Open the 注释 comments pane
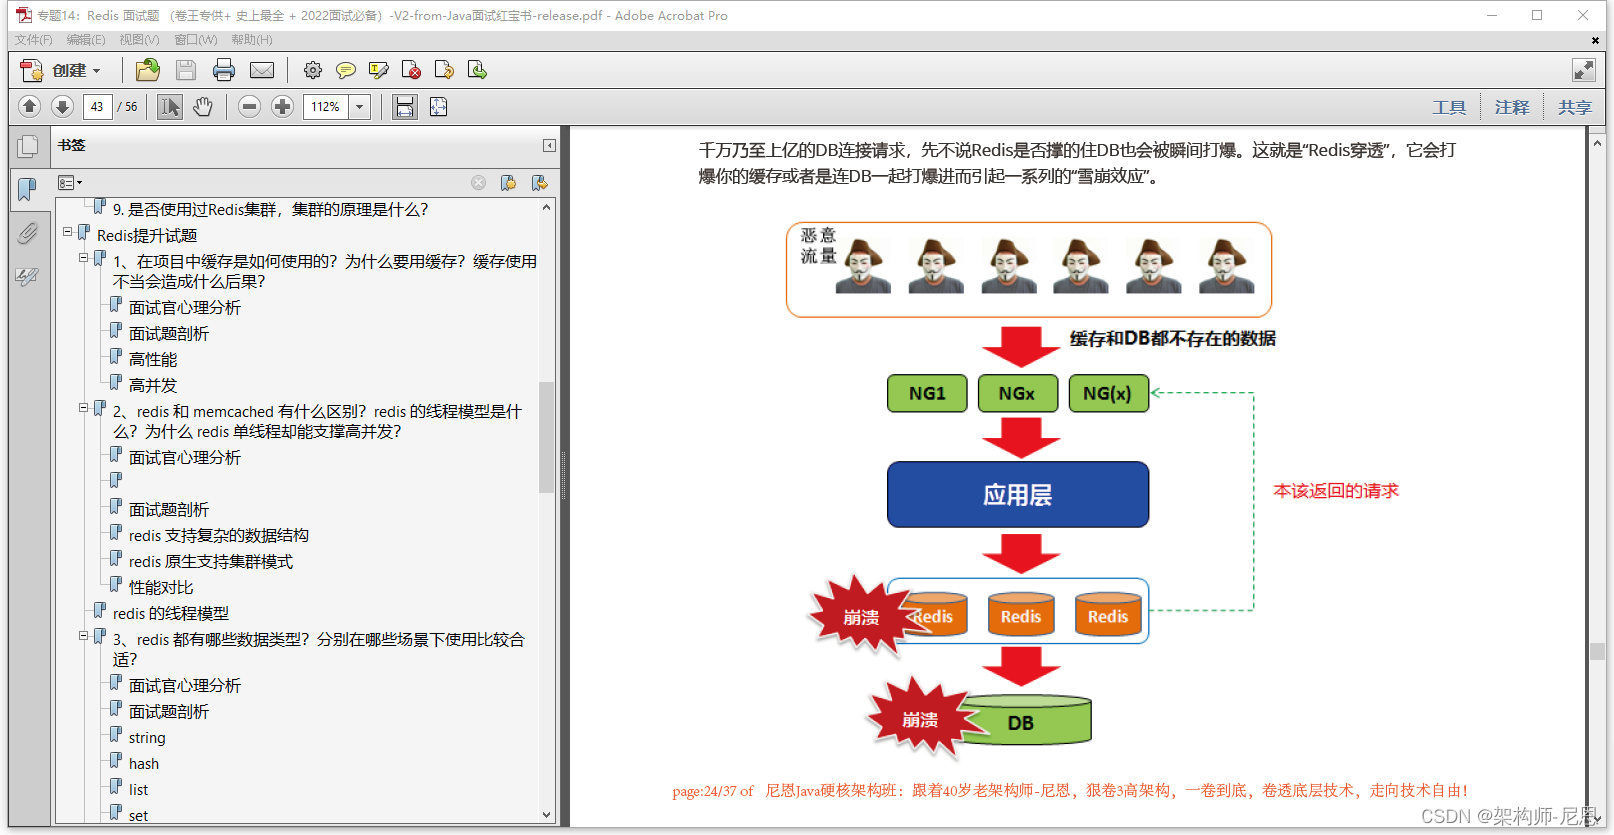The image size is (1614, 835). pyautogui.click(x=1512, y=107)
